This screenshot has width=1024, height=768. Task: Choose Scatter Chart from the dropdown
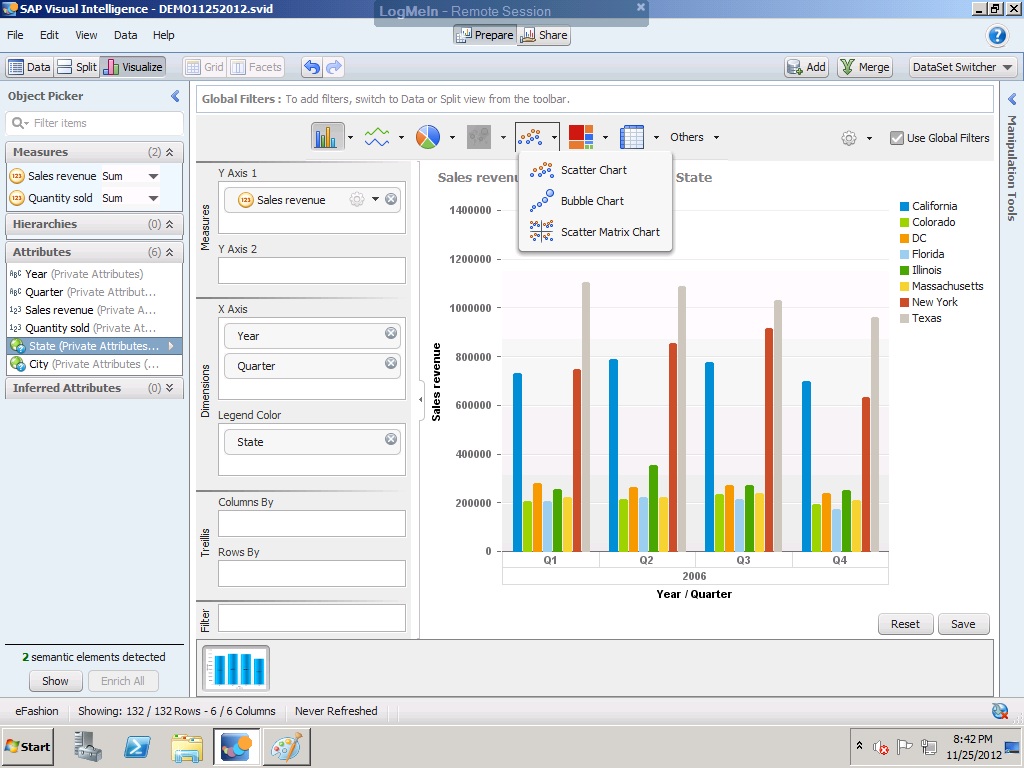pyautogui.click(x=594, y=170)
